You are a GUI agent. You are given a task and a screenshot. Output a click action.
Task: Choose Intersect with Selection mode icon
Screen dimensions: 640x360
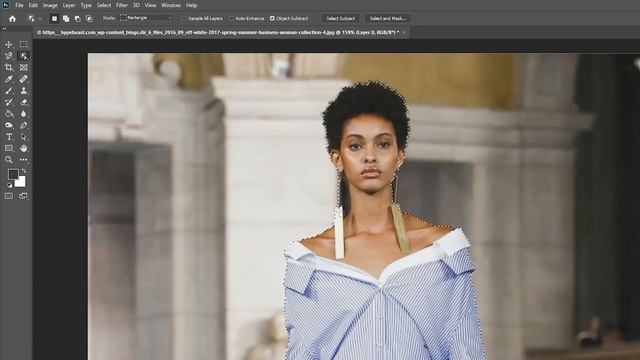(89, 18)
